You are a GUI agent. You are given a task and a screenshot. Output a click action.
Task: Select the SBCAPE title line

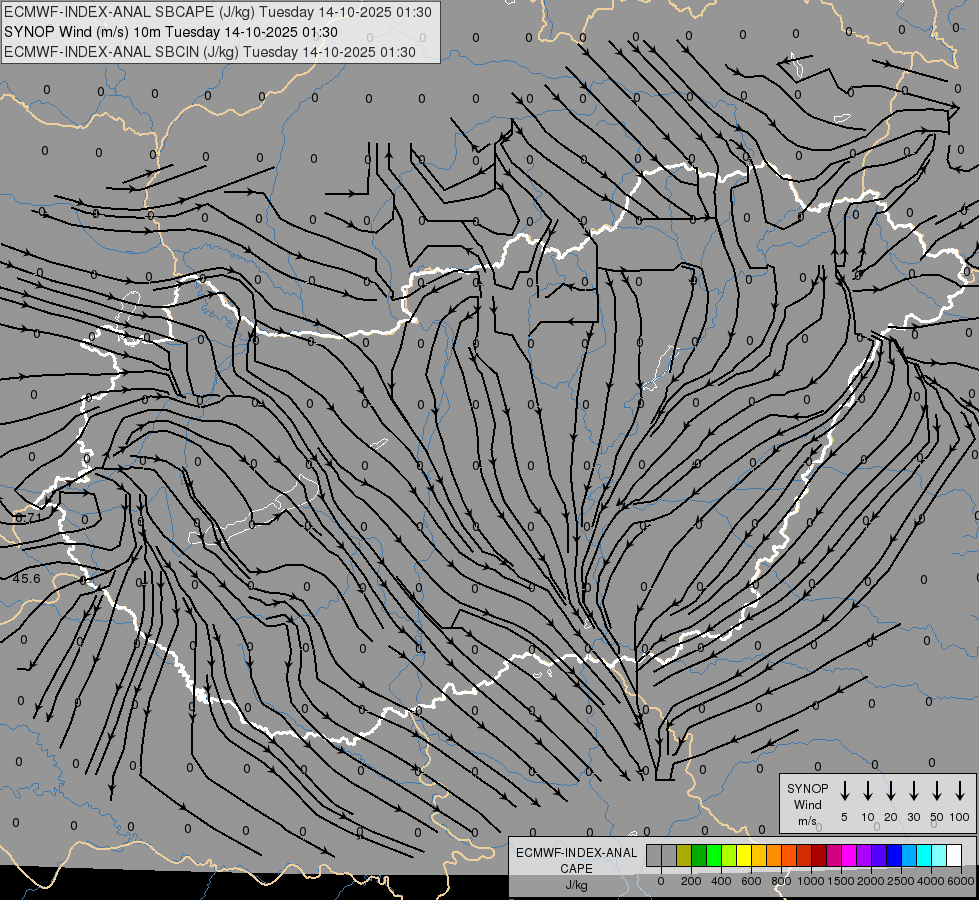218,12
